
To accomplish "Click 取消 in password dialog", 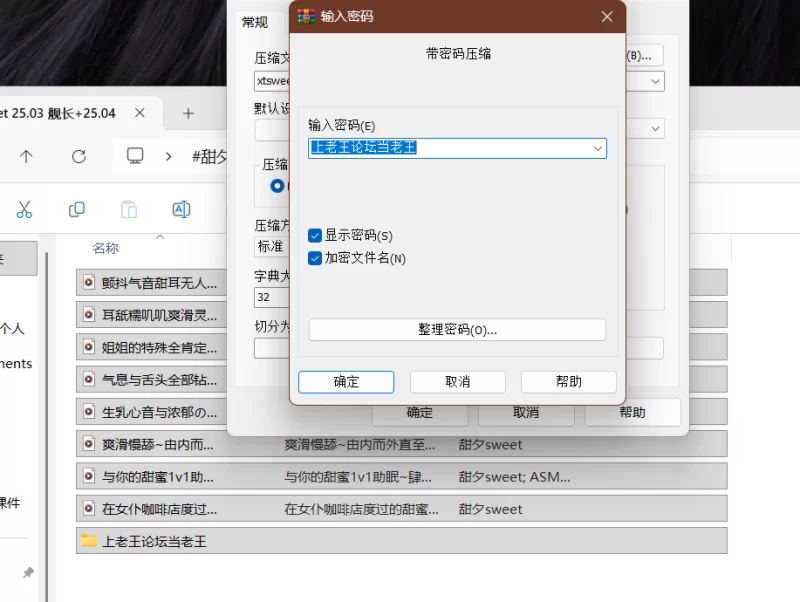I will coord(457,382).
